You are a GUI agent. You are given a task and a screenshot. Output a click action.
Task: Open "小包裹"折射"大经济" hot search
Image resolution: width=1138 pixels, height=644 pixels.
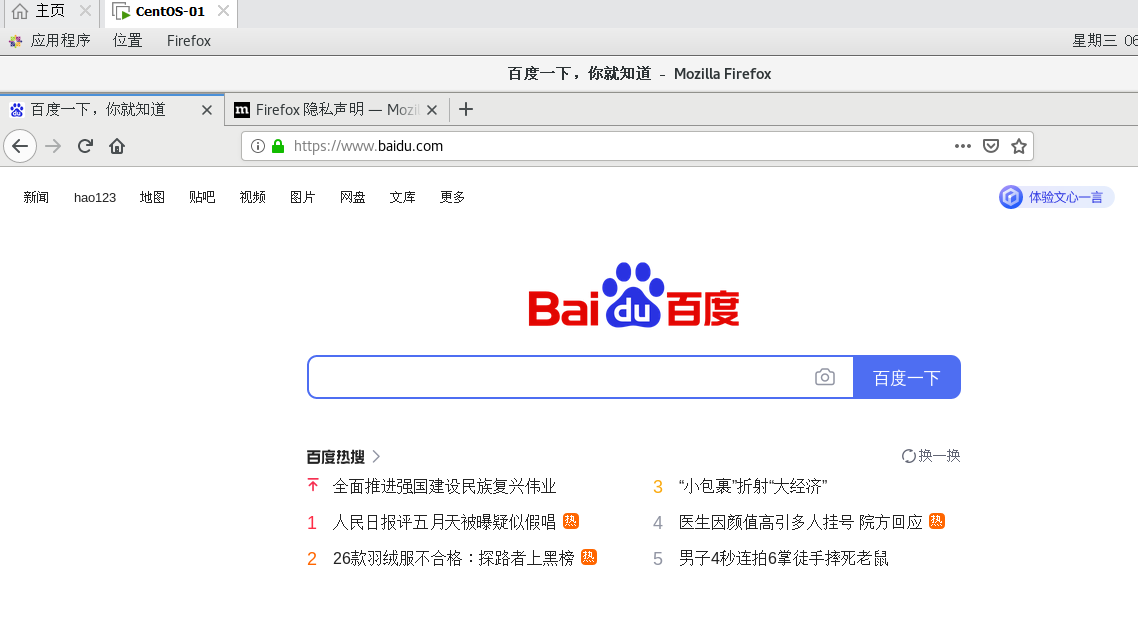pos(753,486)
